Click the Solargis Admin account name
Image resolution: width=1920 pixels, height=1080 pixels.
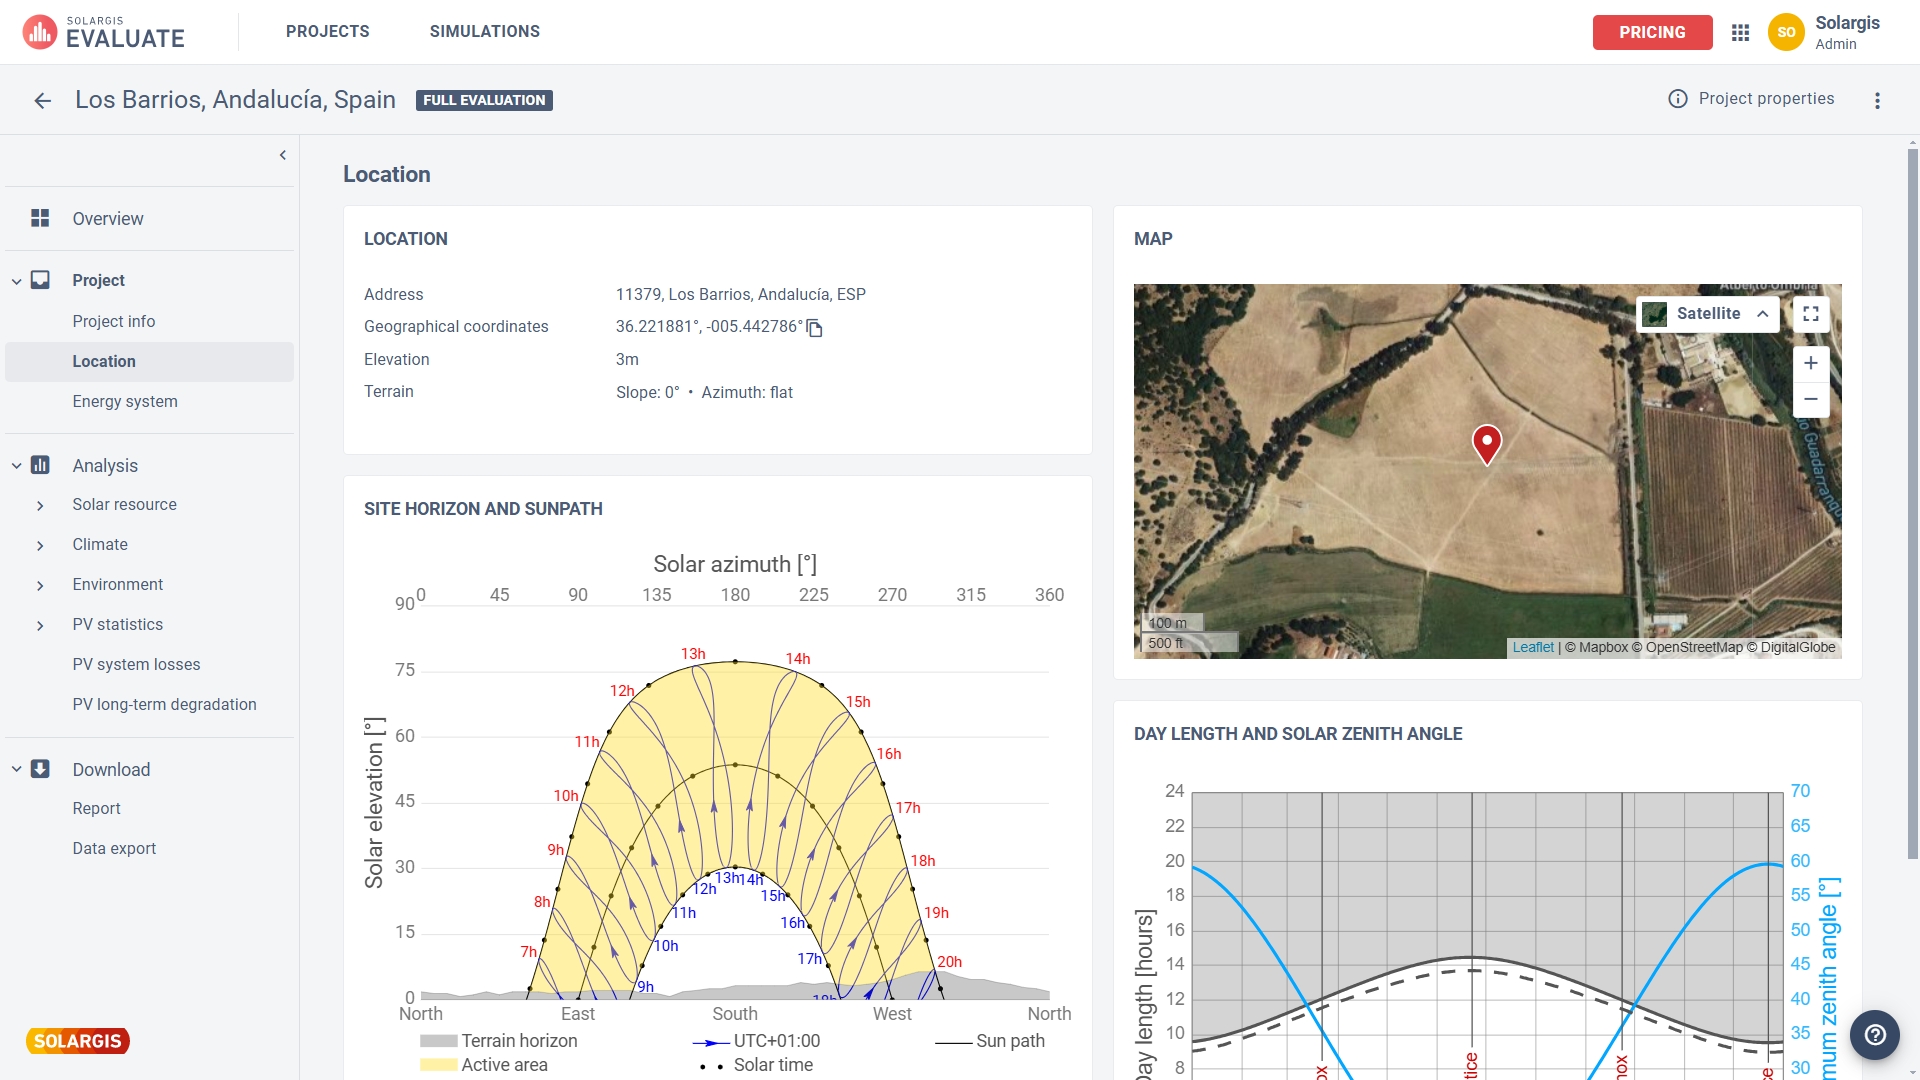coord(1847,32)
